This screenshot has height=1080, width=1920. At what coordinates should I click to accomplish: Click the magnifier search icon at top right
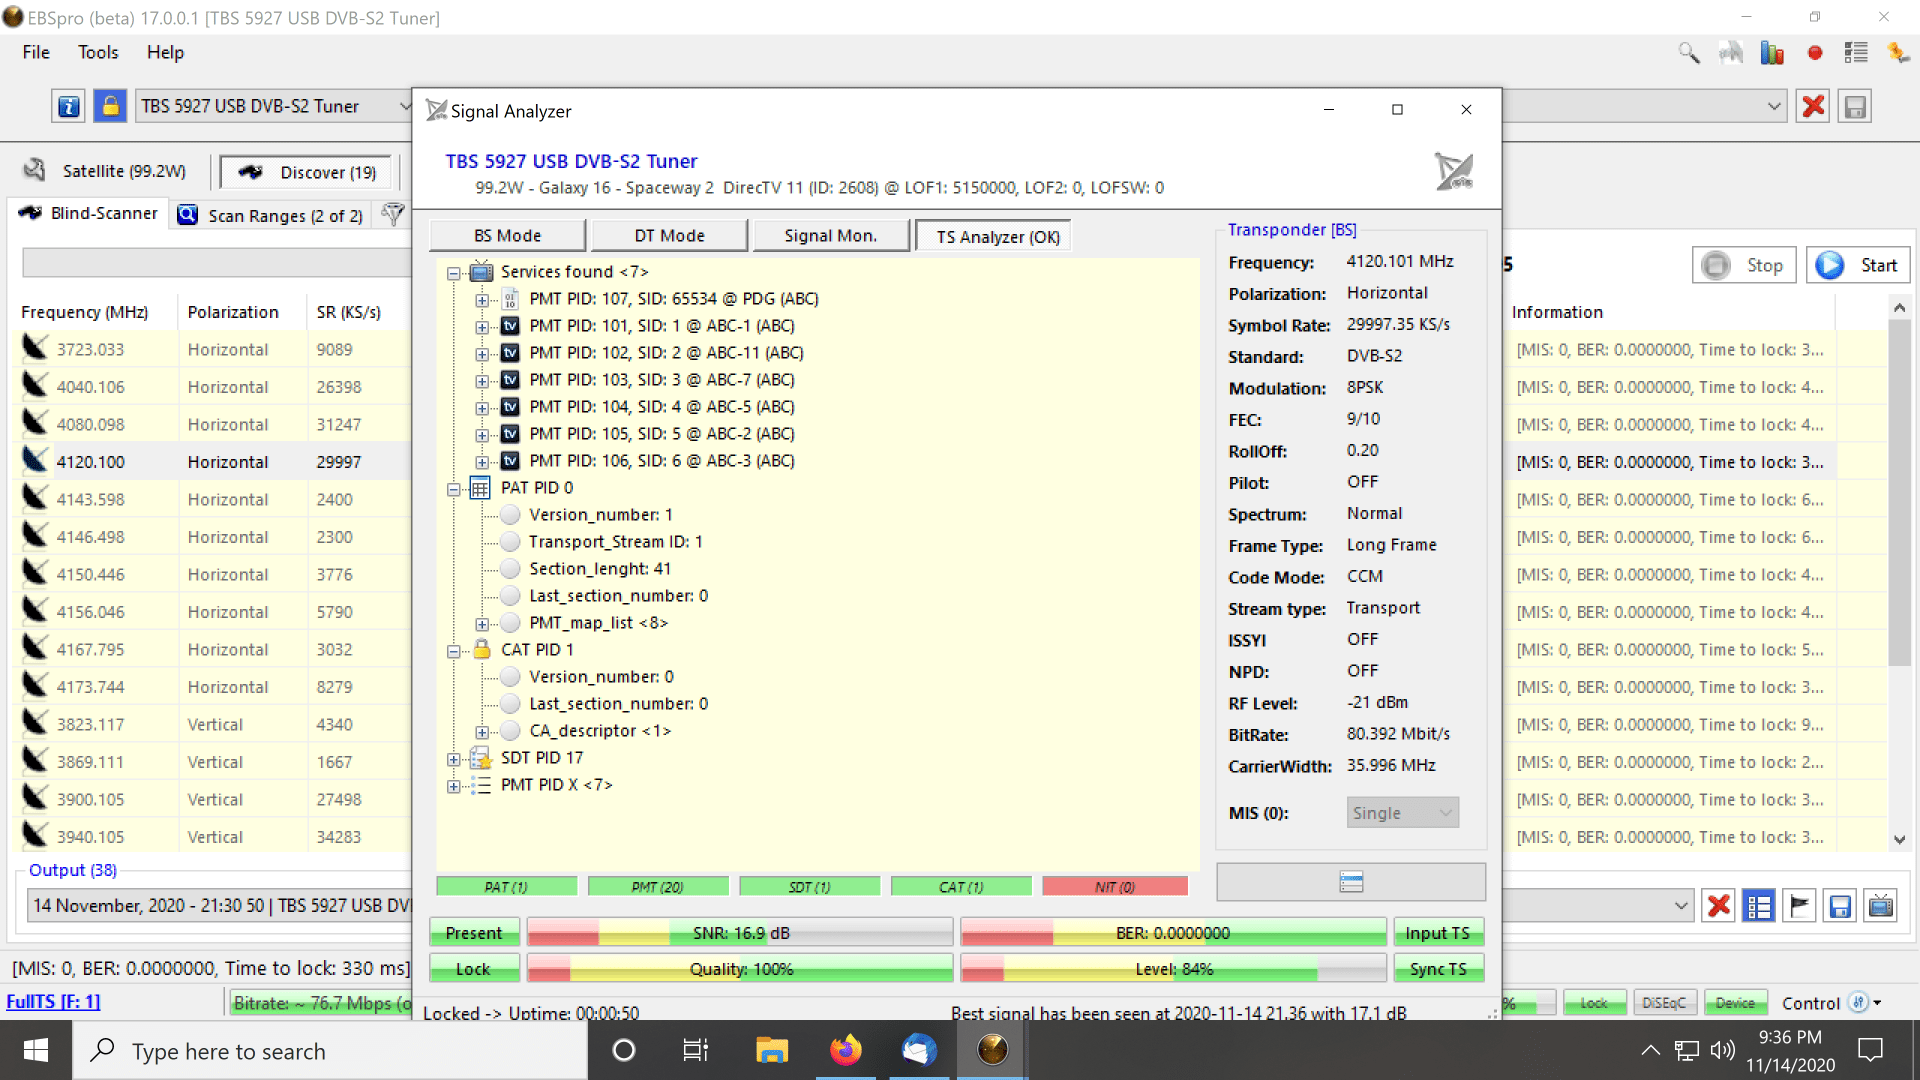tap(1689, 53)
